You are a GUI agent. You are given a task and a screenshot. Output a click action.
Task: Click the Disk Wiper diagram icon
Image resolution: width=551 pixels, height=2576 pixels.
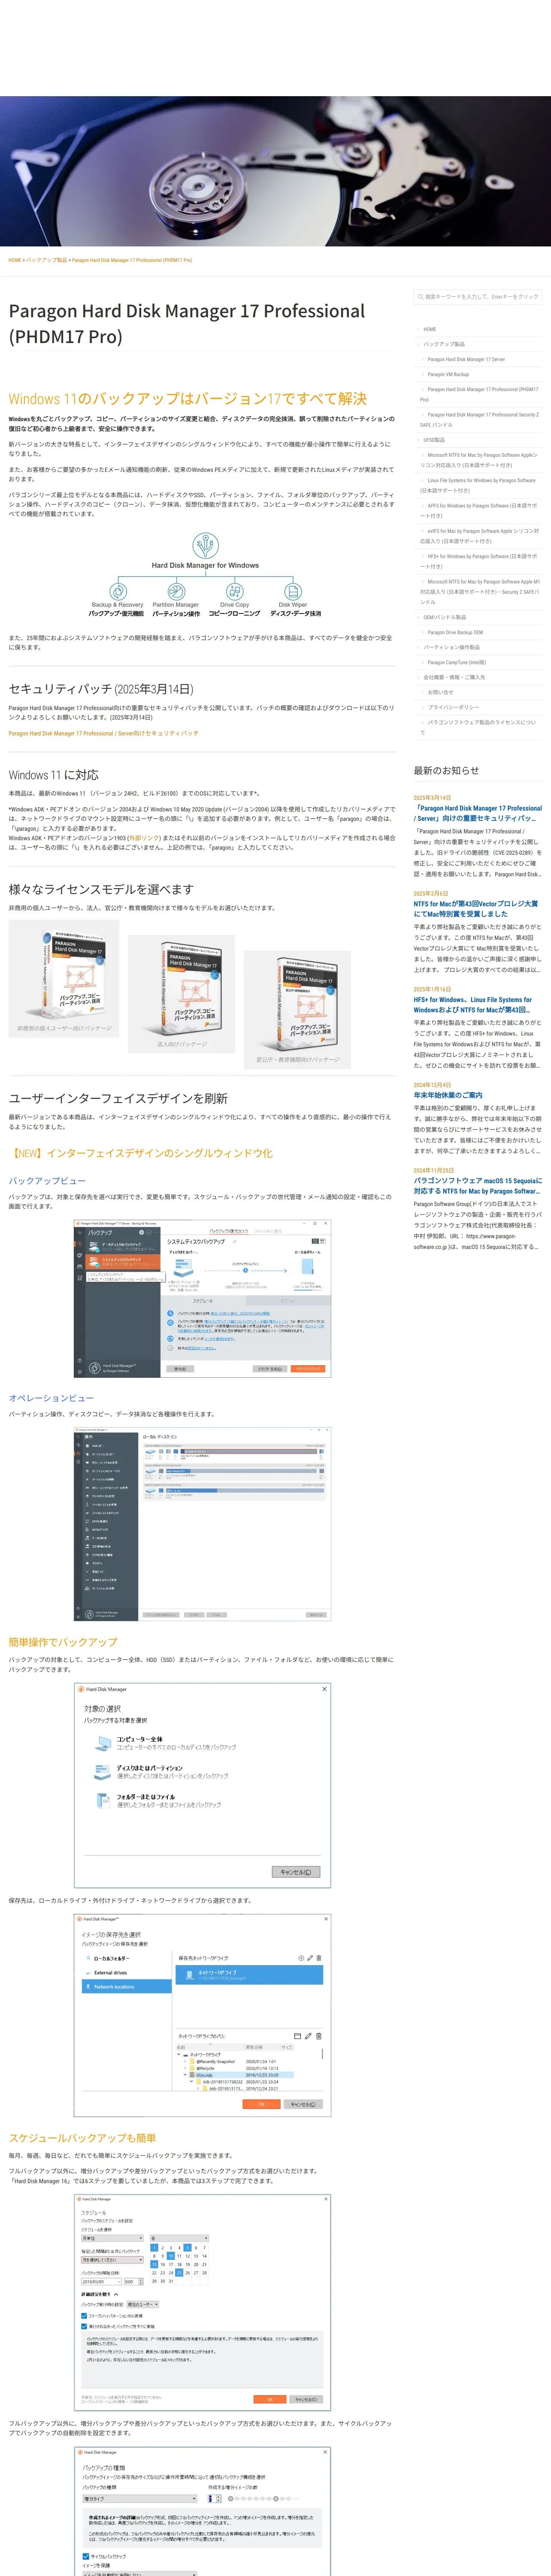pos(293,591)
